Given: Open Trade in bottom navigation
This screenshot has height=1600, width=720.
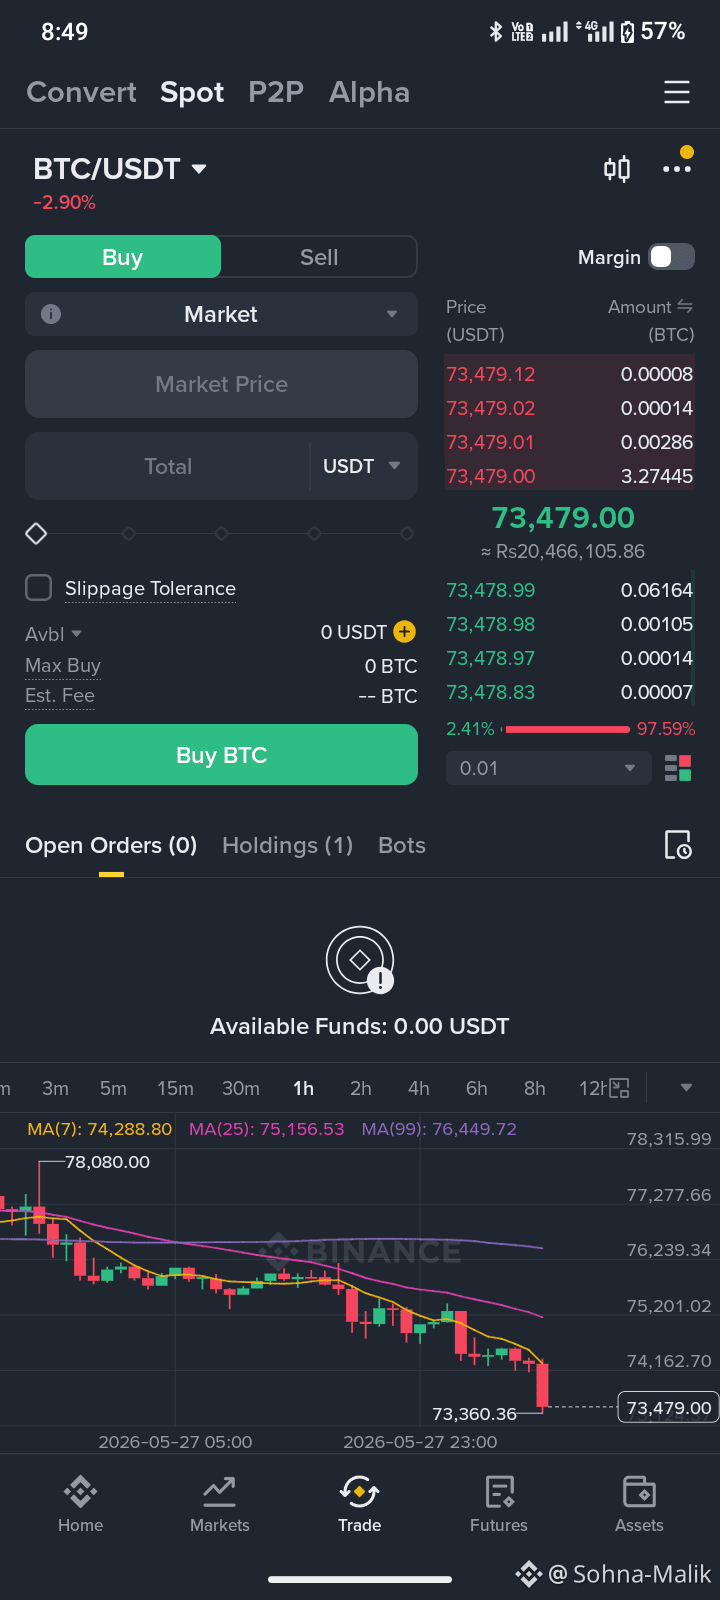Looking at the screenshot, I should click(360, 1504).
